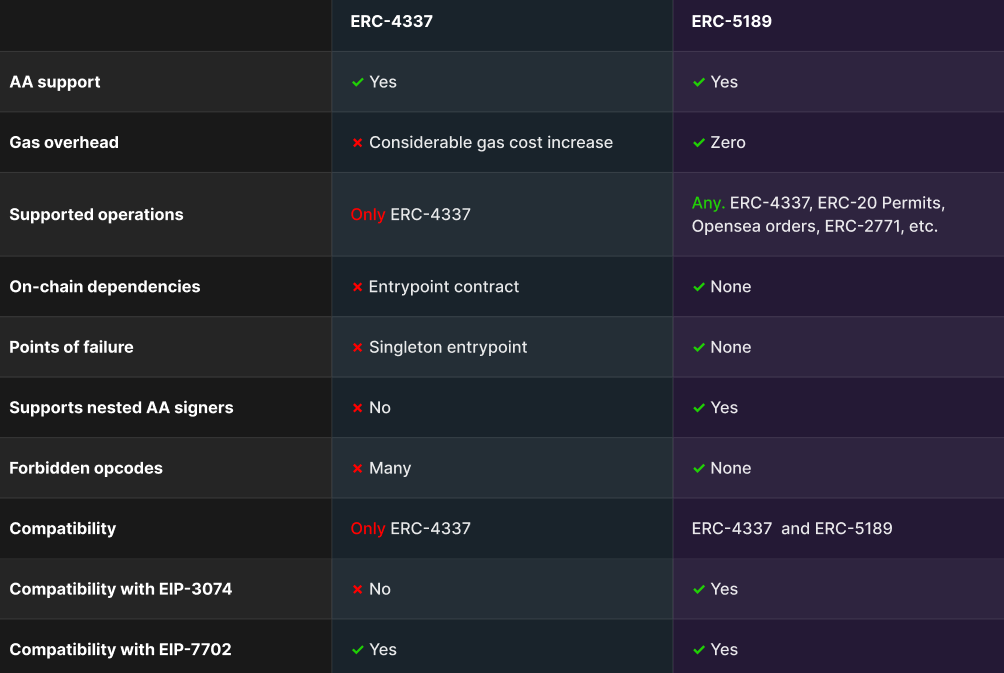Click green checkmark beside Zero
The height and width of the screenshot is (673, 1004).
pyautogui.click(x=699, y=143)
